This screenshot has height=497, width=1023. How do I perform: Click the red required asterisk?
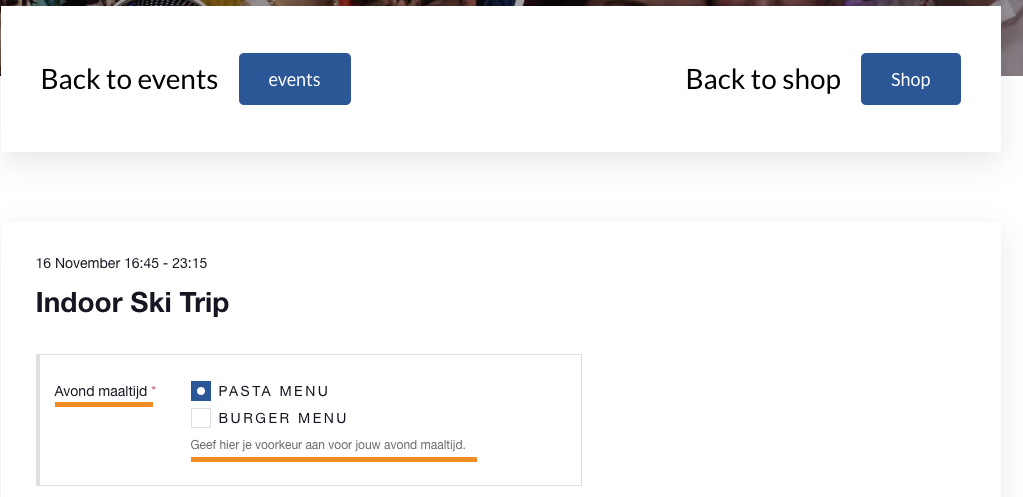[154, 389]
